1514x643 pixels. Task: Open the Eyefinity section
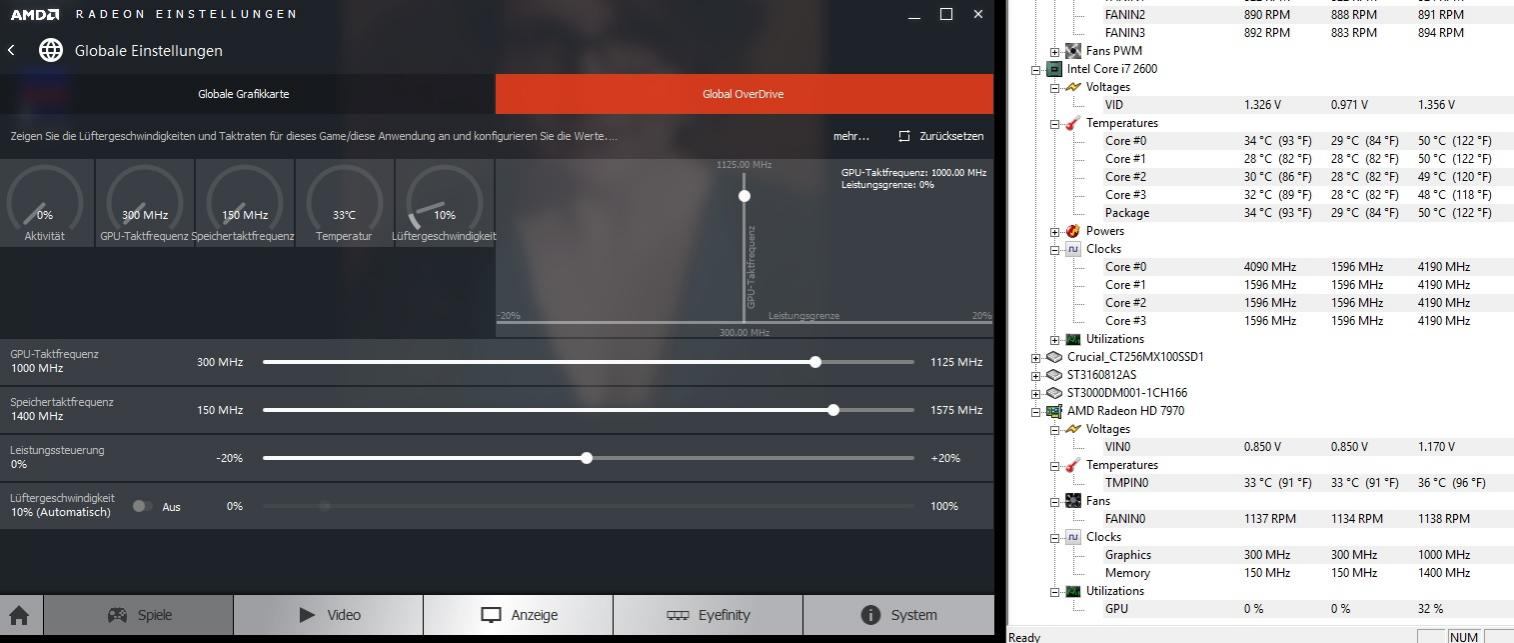click(708, 615)
